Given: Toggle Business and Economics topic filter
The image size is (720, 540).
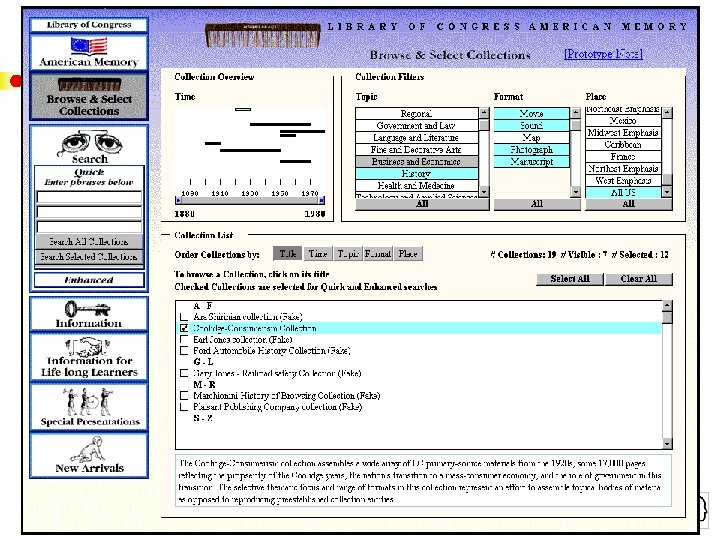Looking at the screenshot, I should coord(416,161).
